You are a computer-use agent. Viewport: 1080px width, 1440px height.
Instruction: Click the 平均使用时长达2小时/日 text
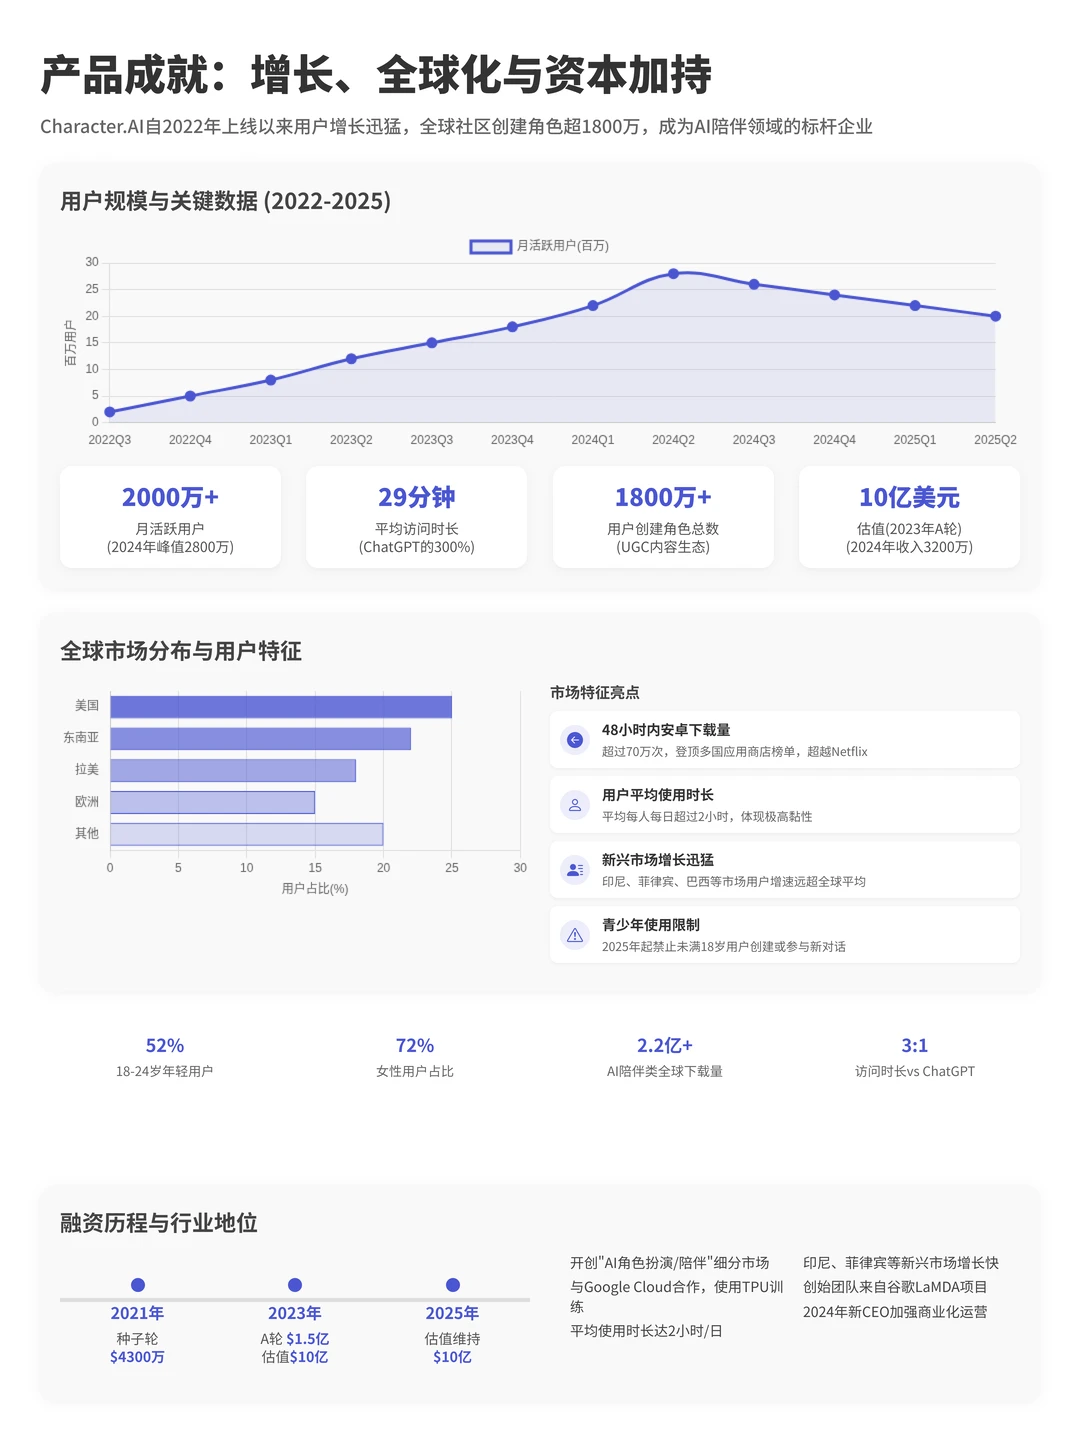click(x=646, y=1331)
